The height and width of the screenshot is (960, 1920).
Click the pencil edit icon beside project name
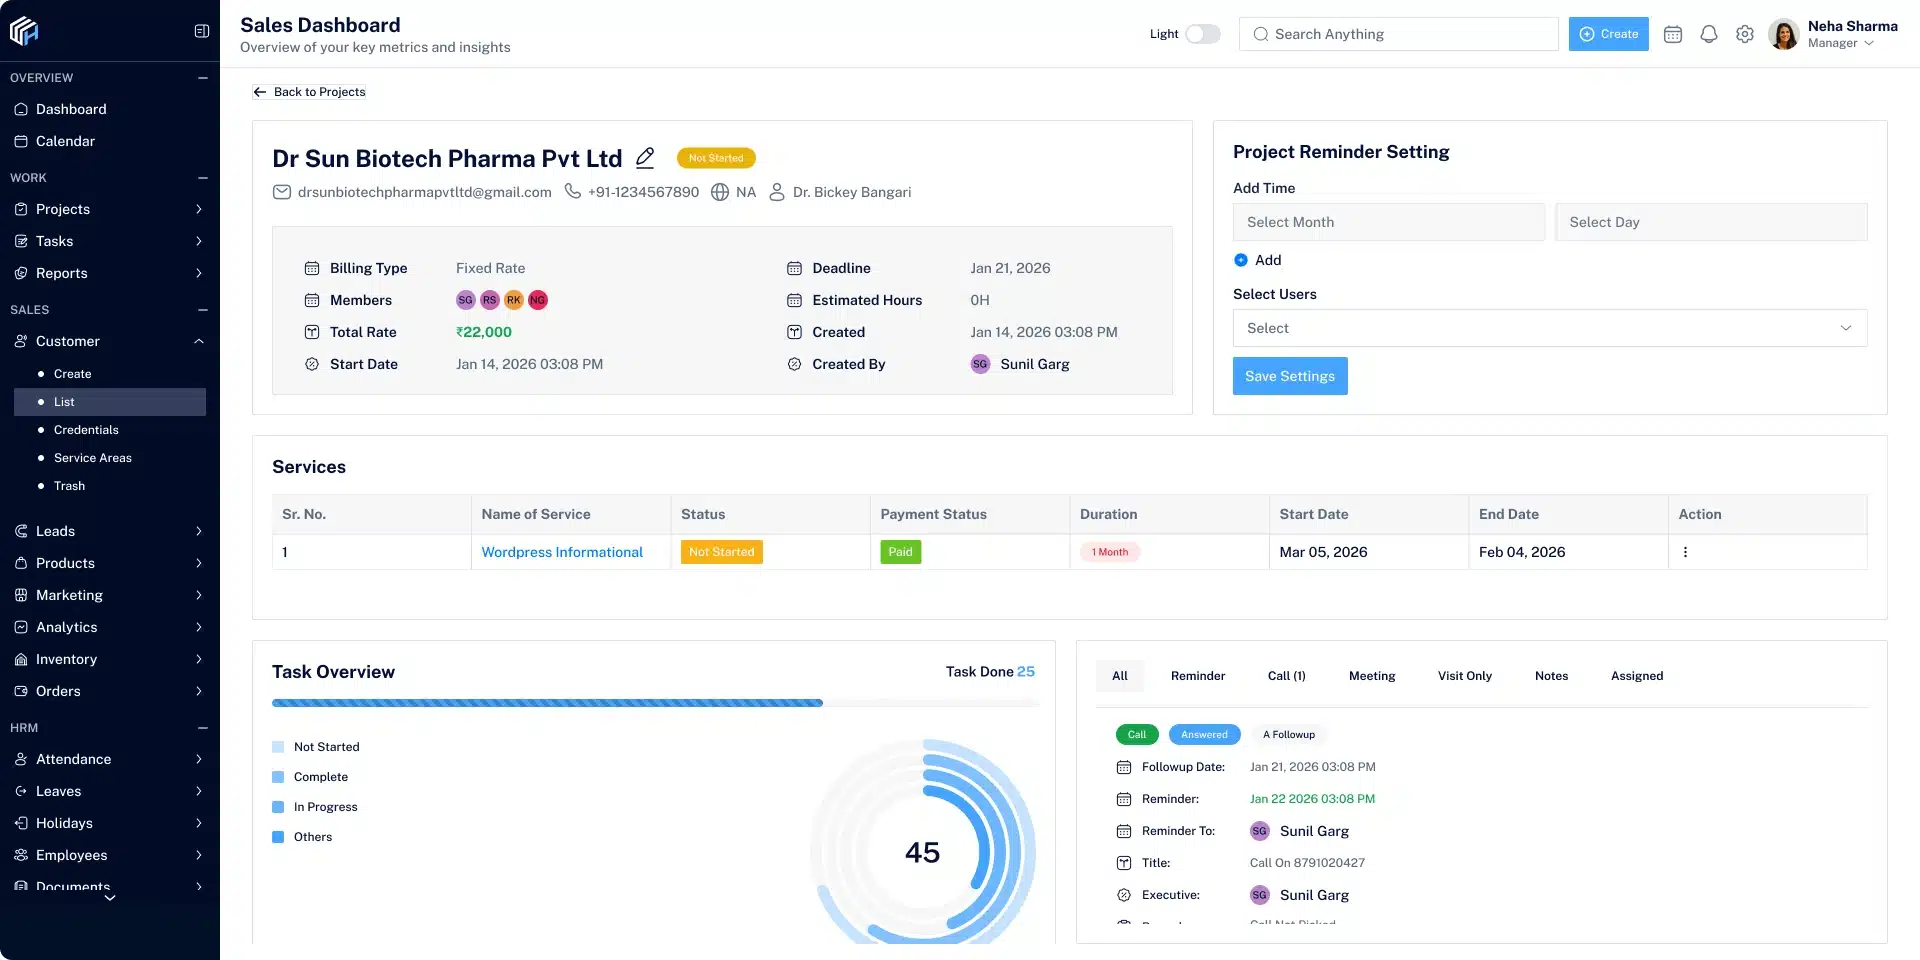click(x=645, y=158)
